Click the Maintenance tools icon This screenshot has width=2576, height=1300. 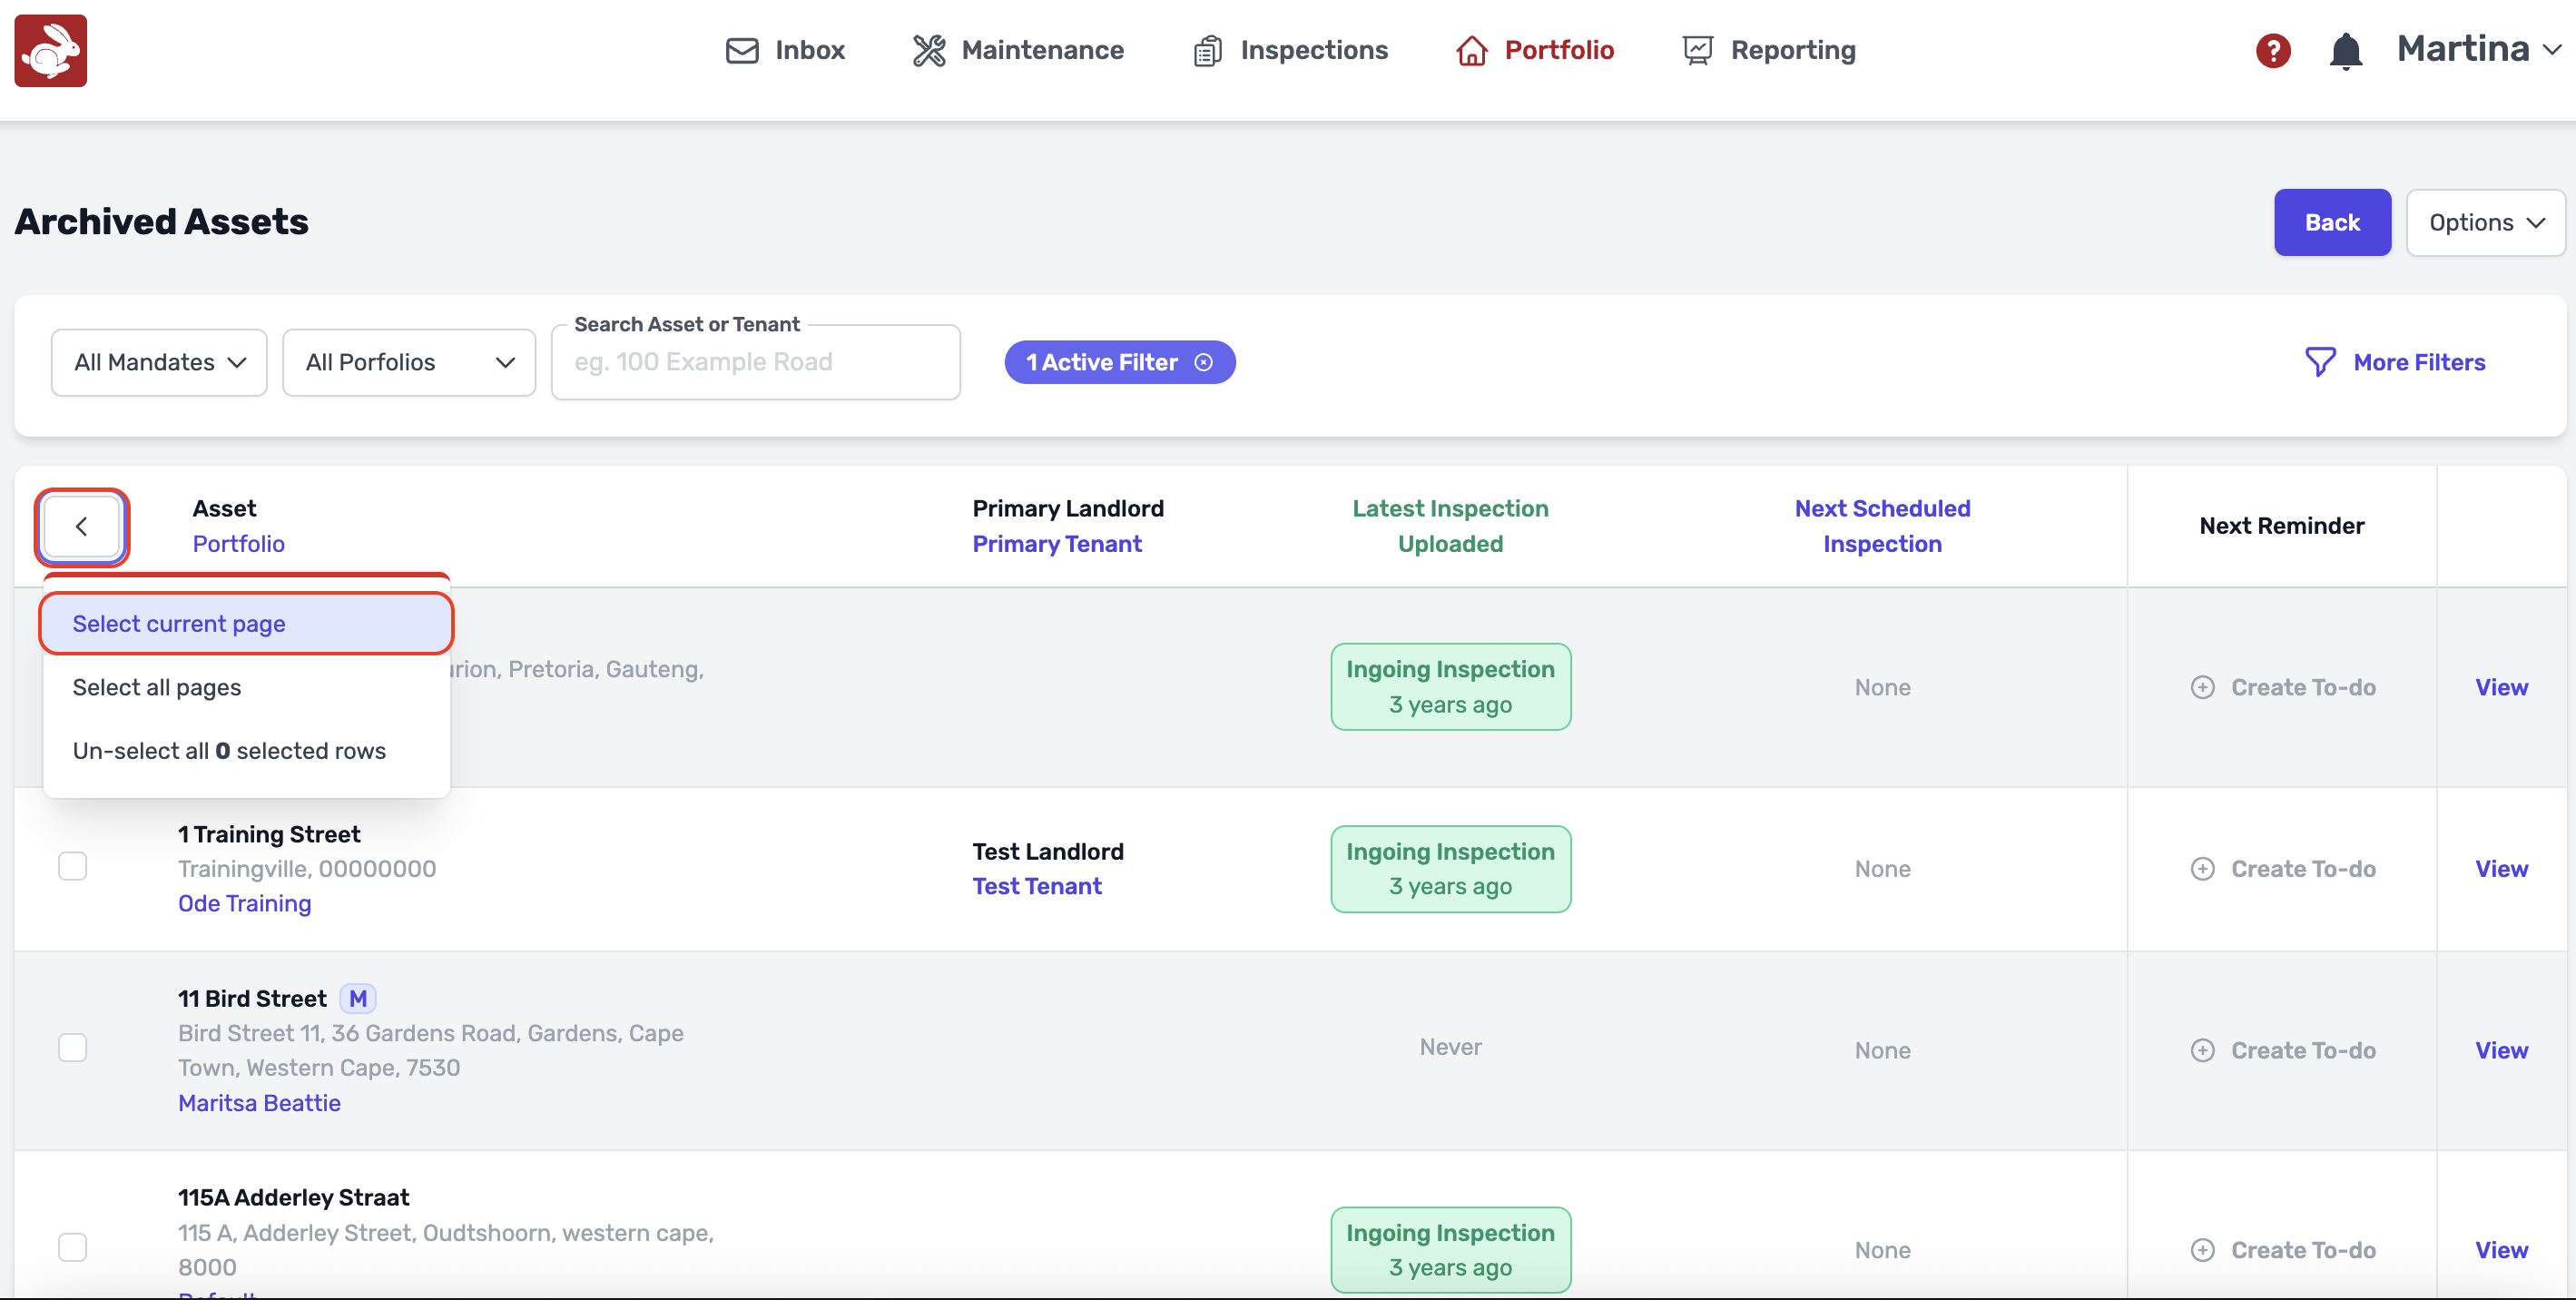pyautogui.click(x=928, y=50)
